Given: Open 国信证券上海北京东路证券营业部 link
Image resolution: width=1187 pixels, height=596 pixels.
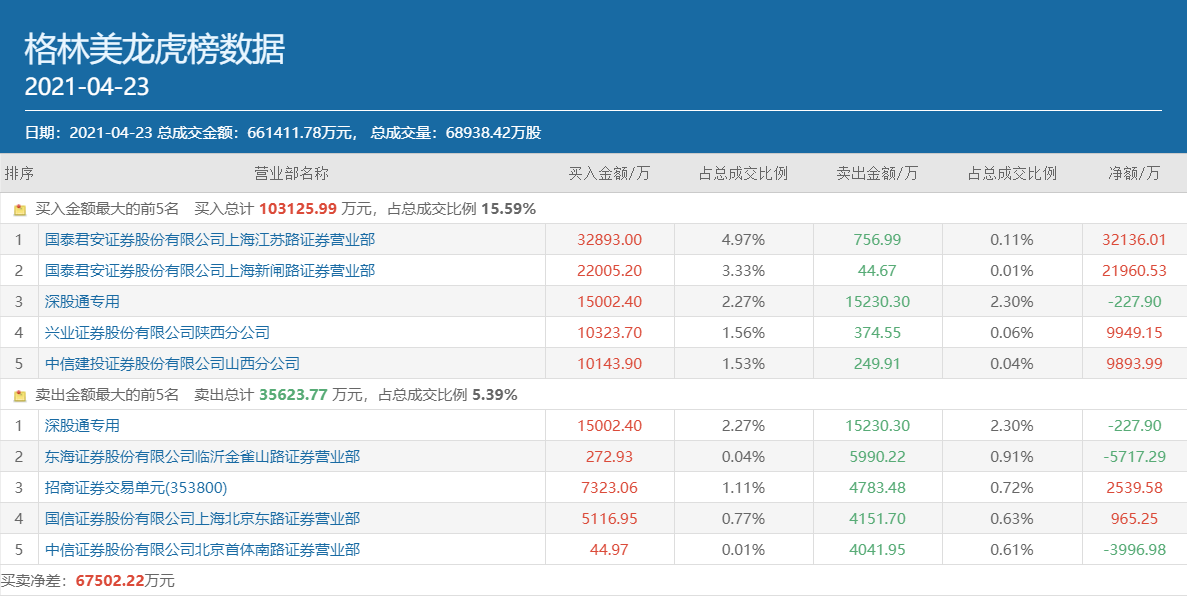Looking at the screenshot, I should [202, 519].
